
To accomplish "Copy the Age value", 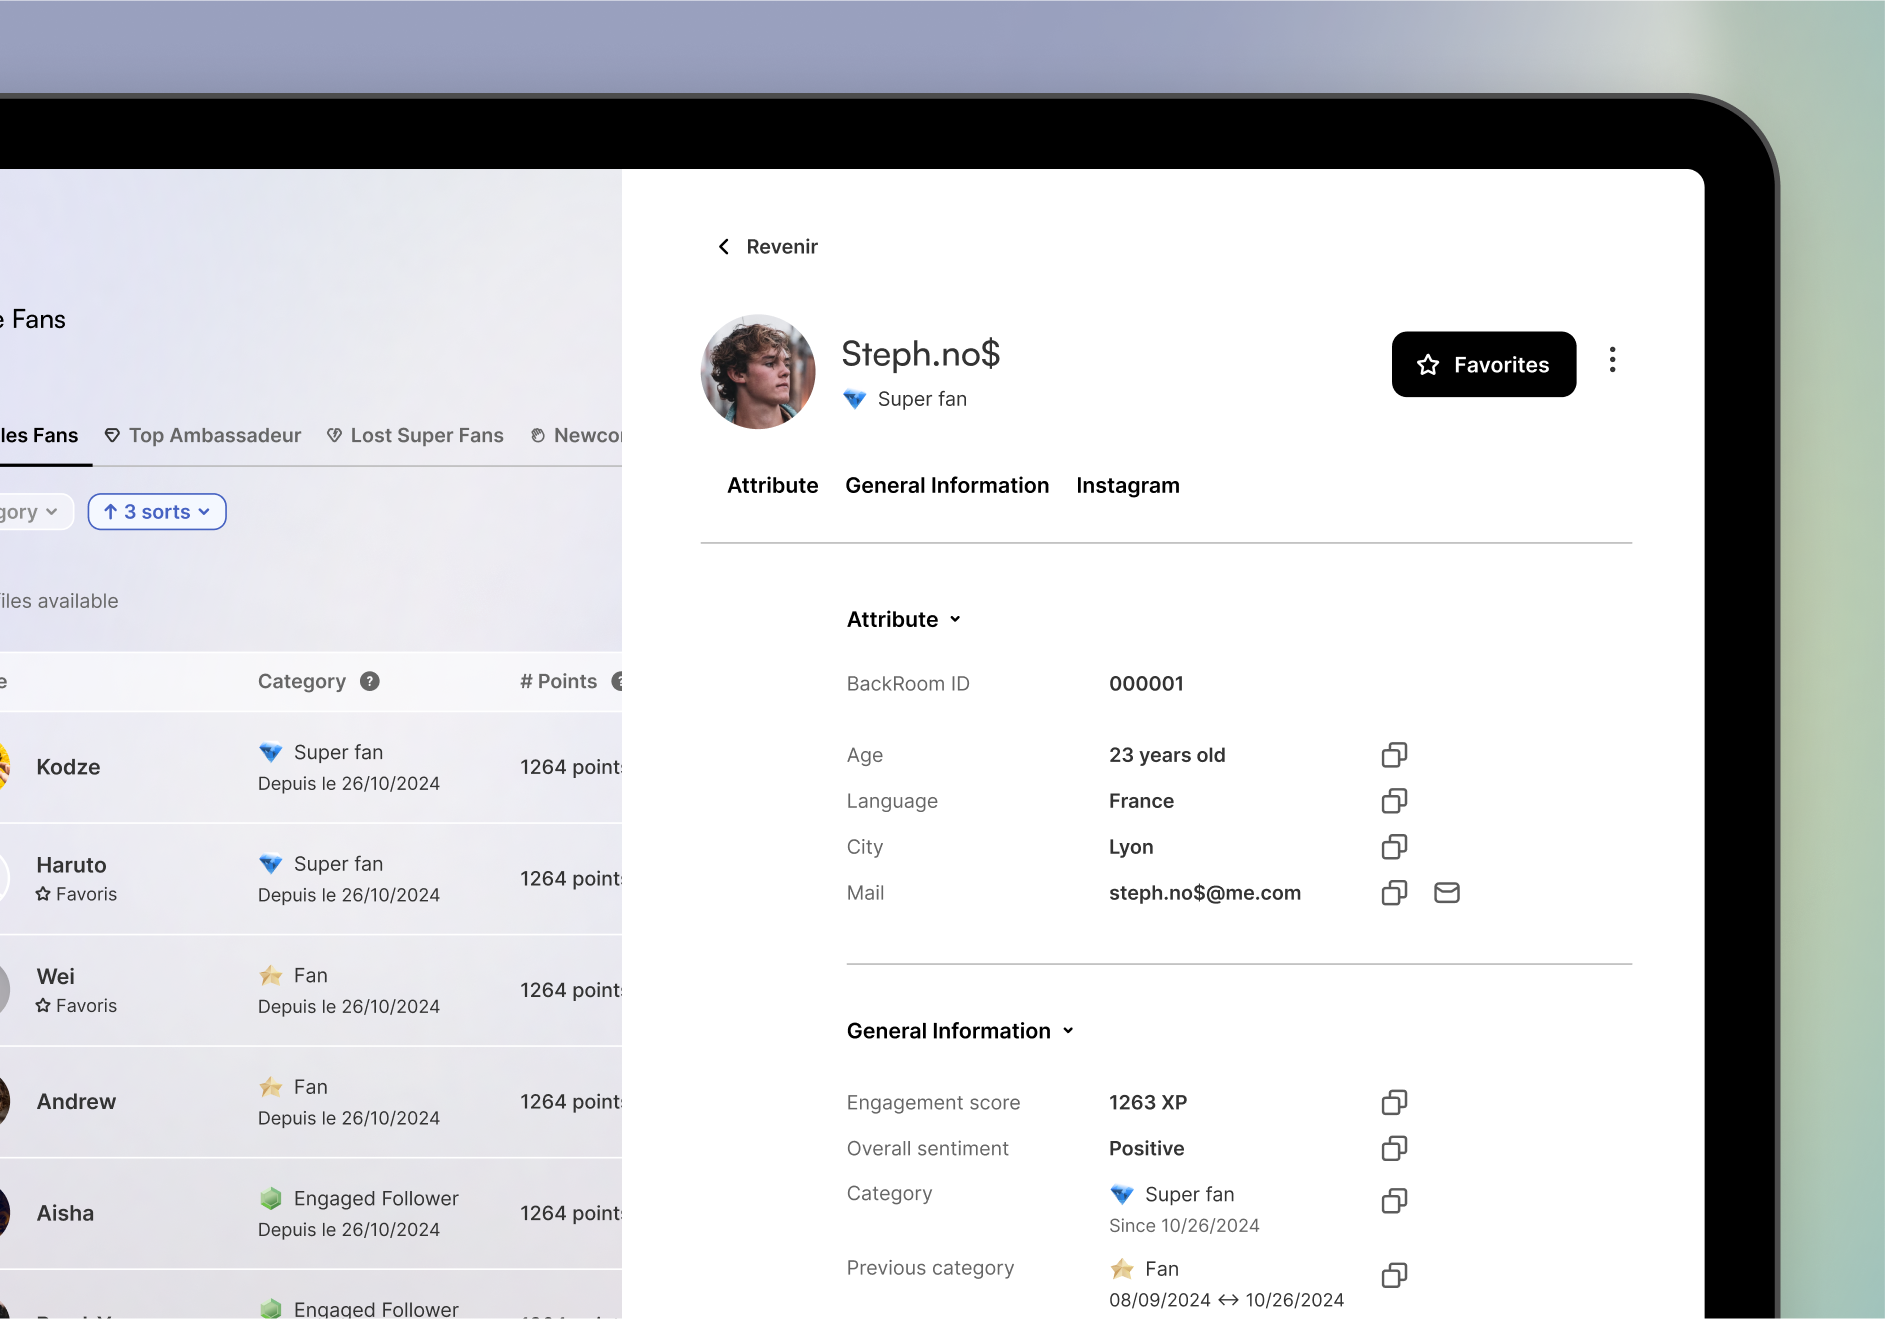I will (x=1394, y=755).
